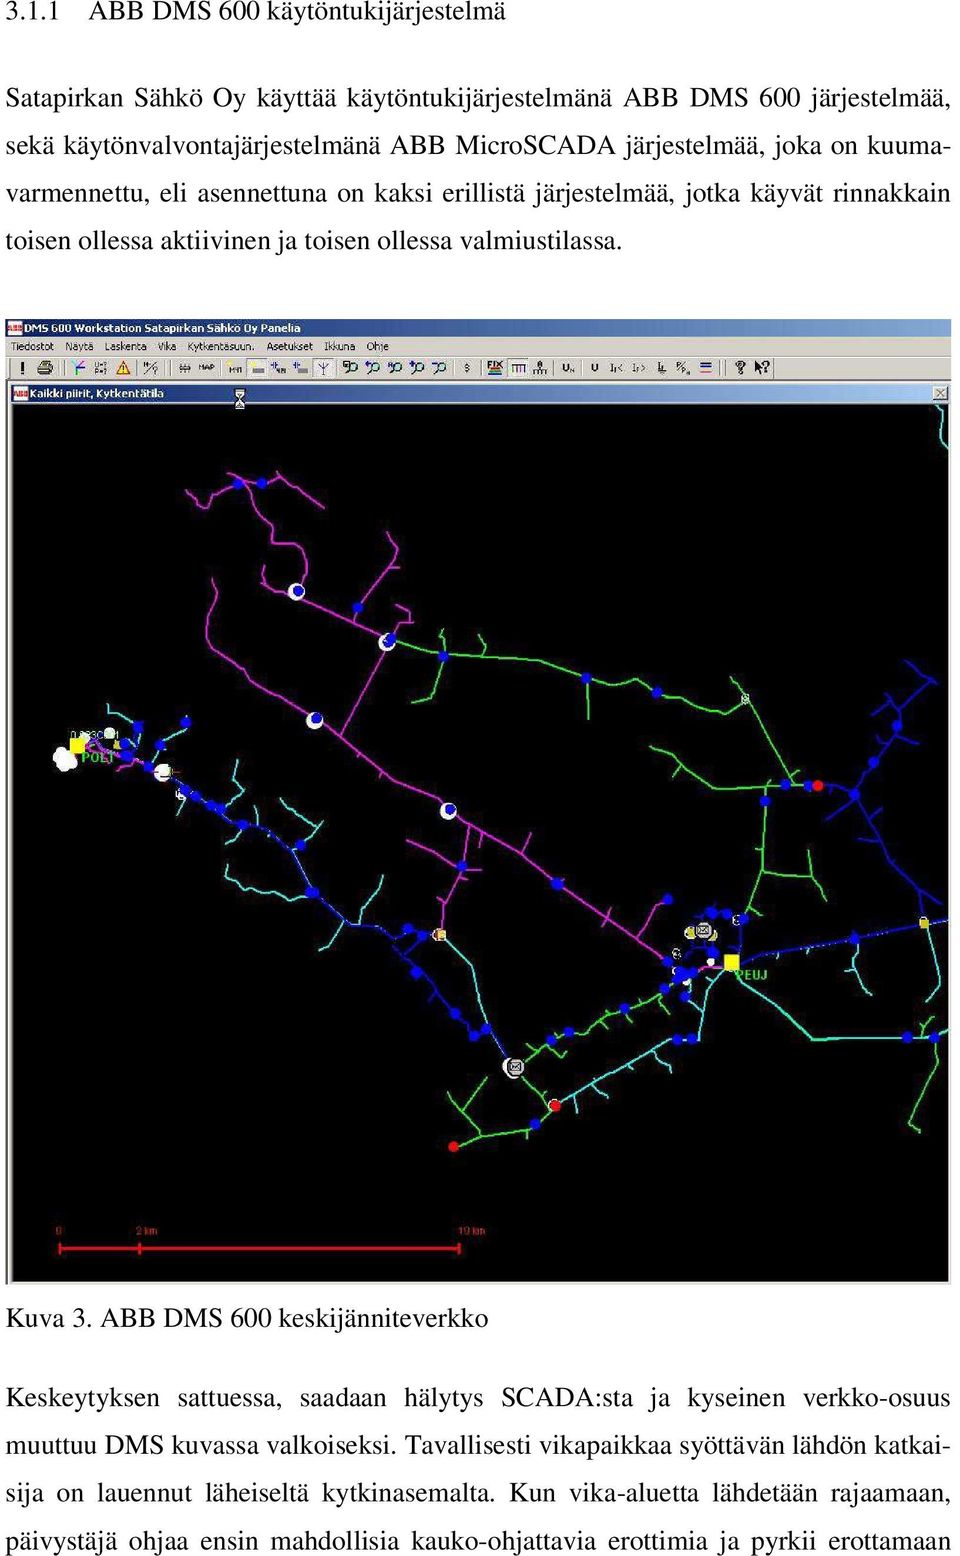Click the yellow substation square near PEUJ
The image size is (960, 1556).
[x=731, y=962]
